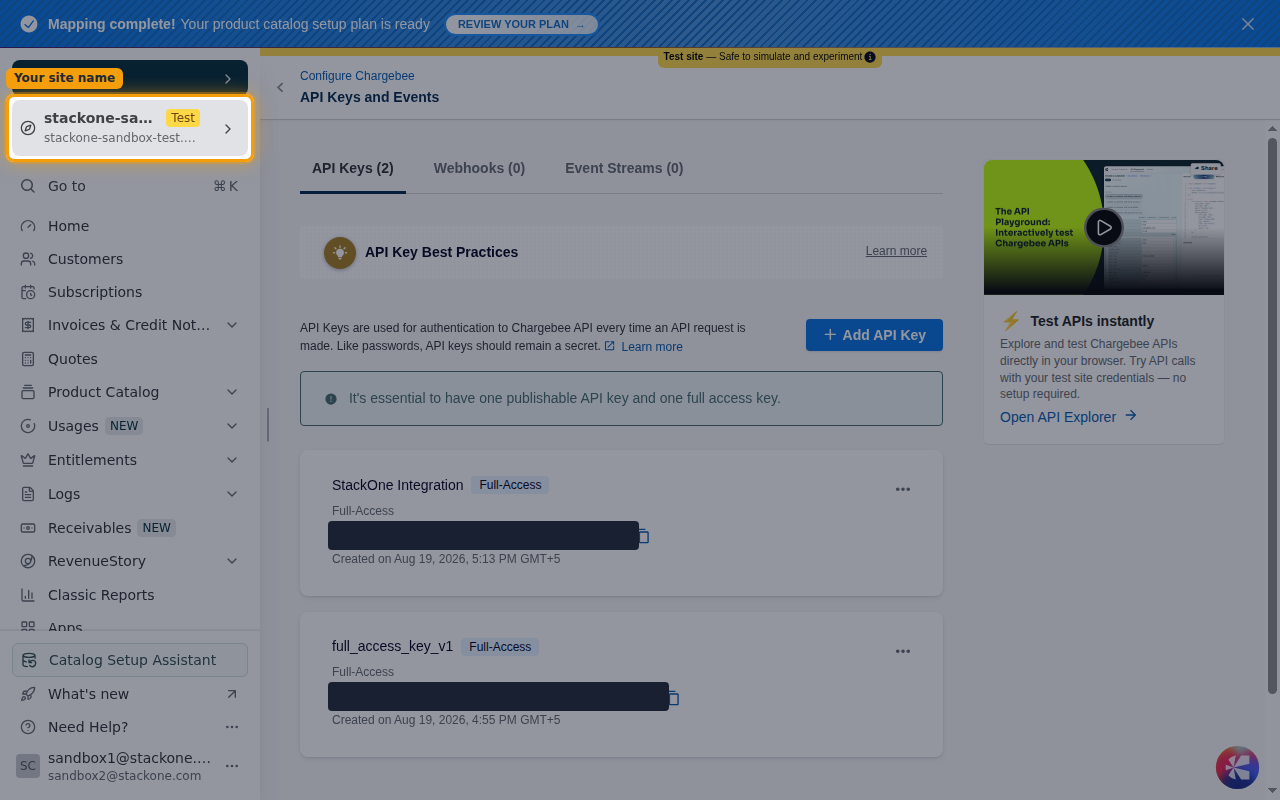Screen dimensions: 1280x800
Task: Click the Home speedometer icon
Action: pos(28,226)
